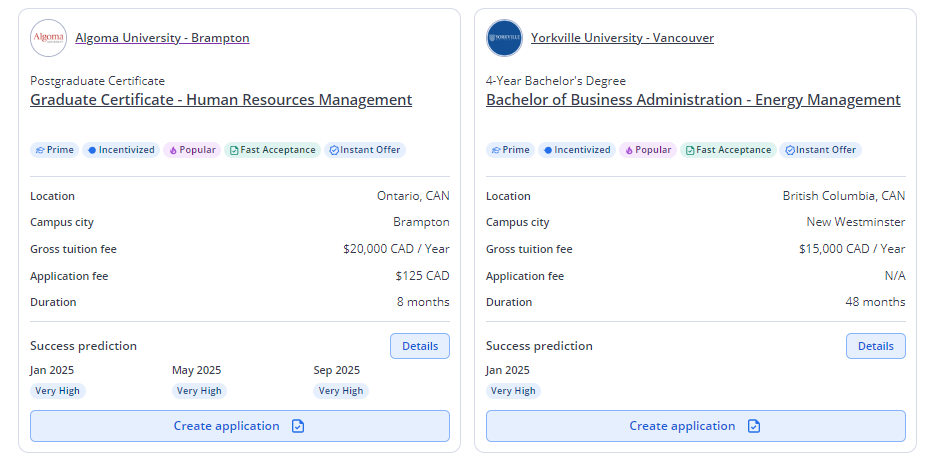Viewport: 930px width, 461px height.
Task: Click Prime tag on Algoma card
Action: [x=55, y=150]
